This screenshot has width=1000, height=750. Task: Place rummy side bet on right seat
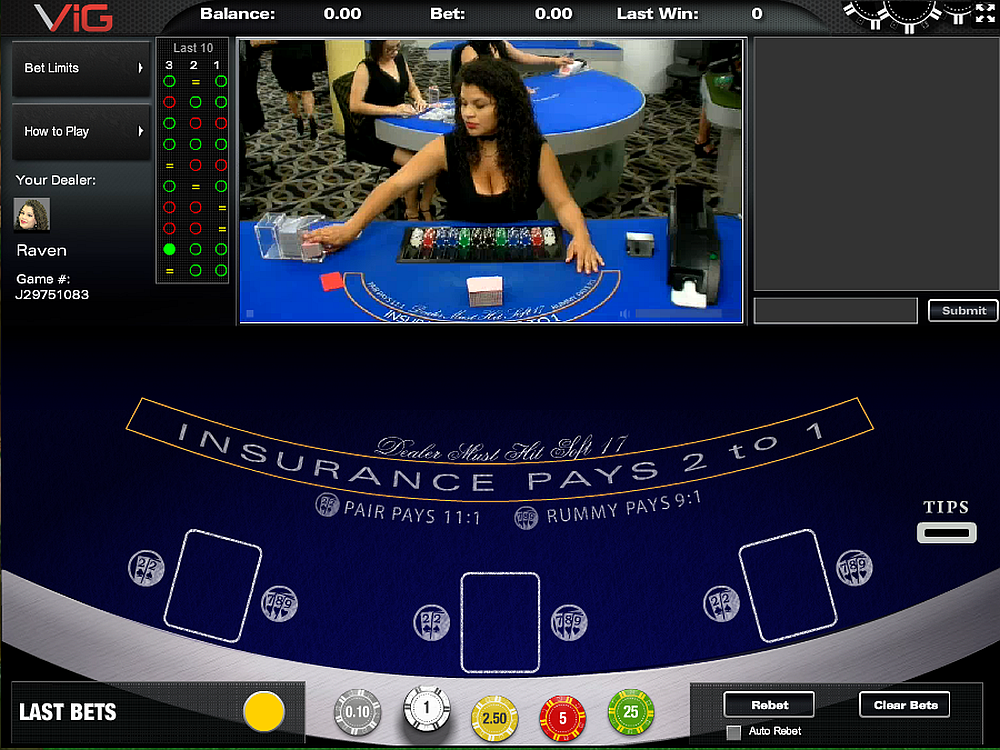pos(854,568)
